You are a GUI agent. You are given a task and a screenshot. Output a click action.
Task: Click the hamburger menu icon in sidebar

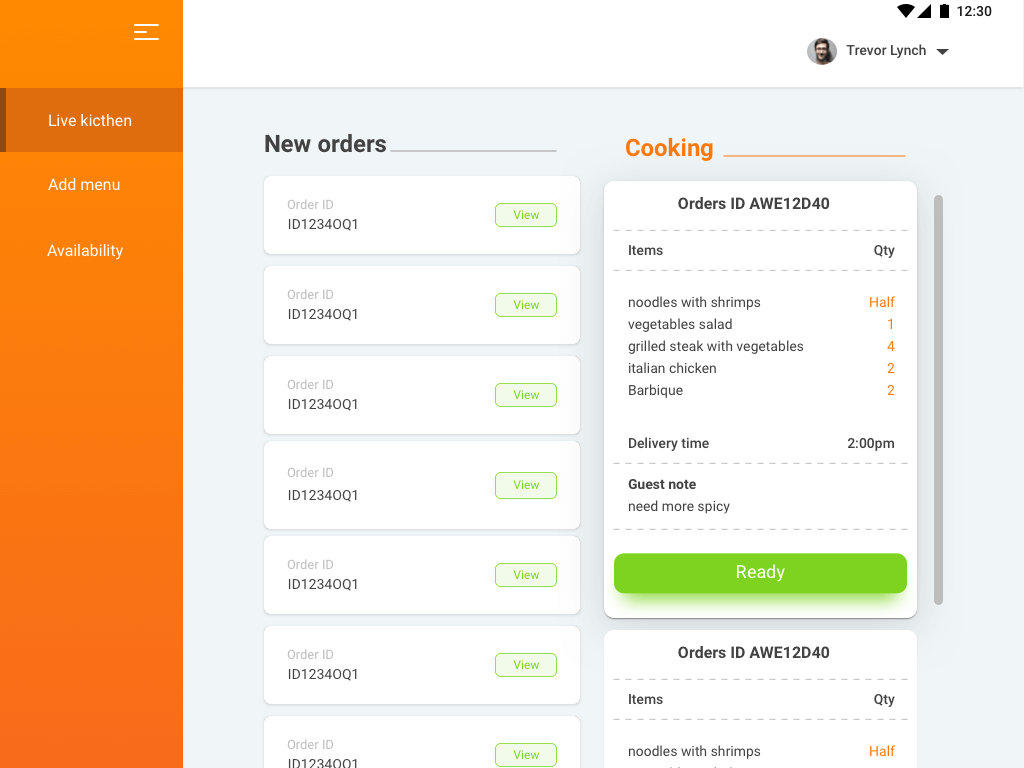pyautogui.click(x=146, y=32)
